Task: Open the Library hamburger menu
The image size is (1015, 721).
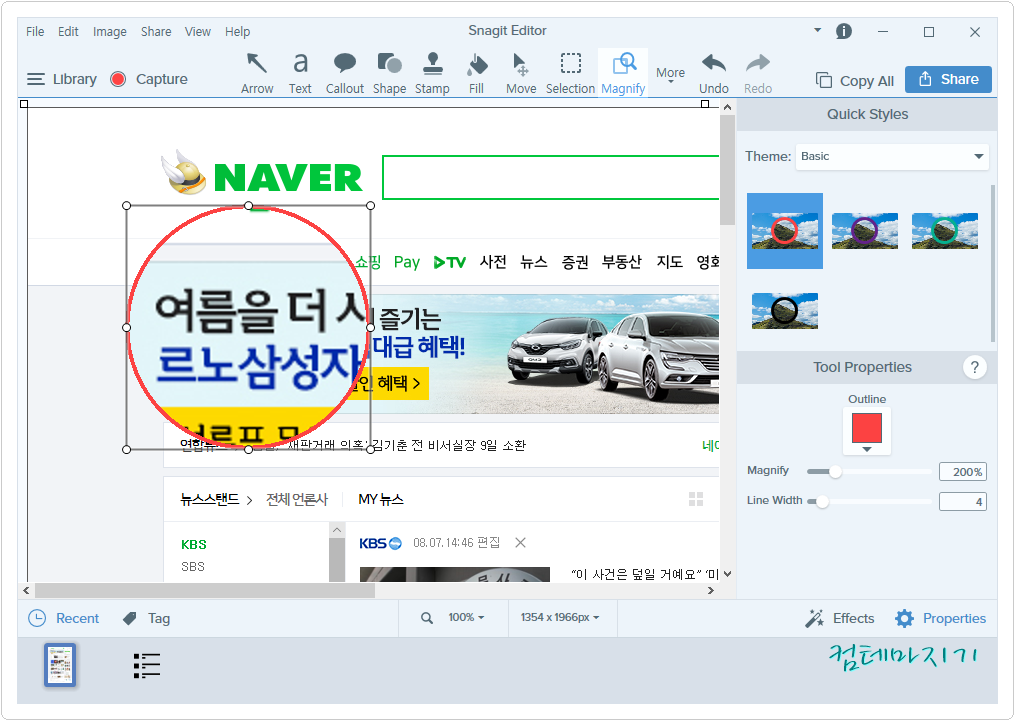Action: click(36, 79)
